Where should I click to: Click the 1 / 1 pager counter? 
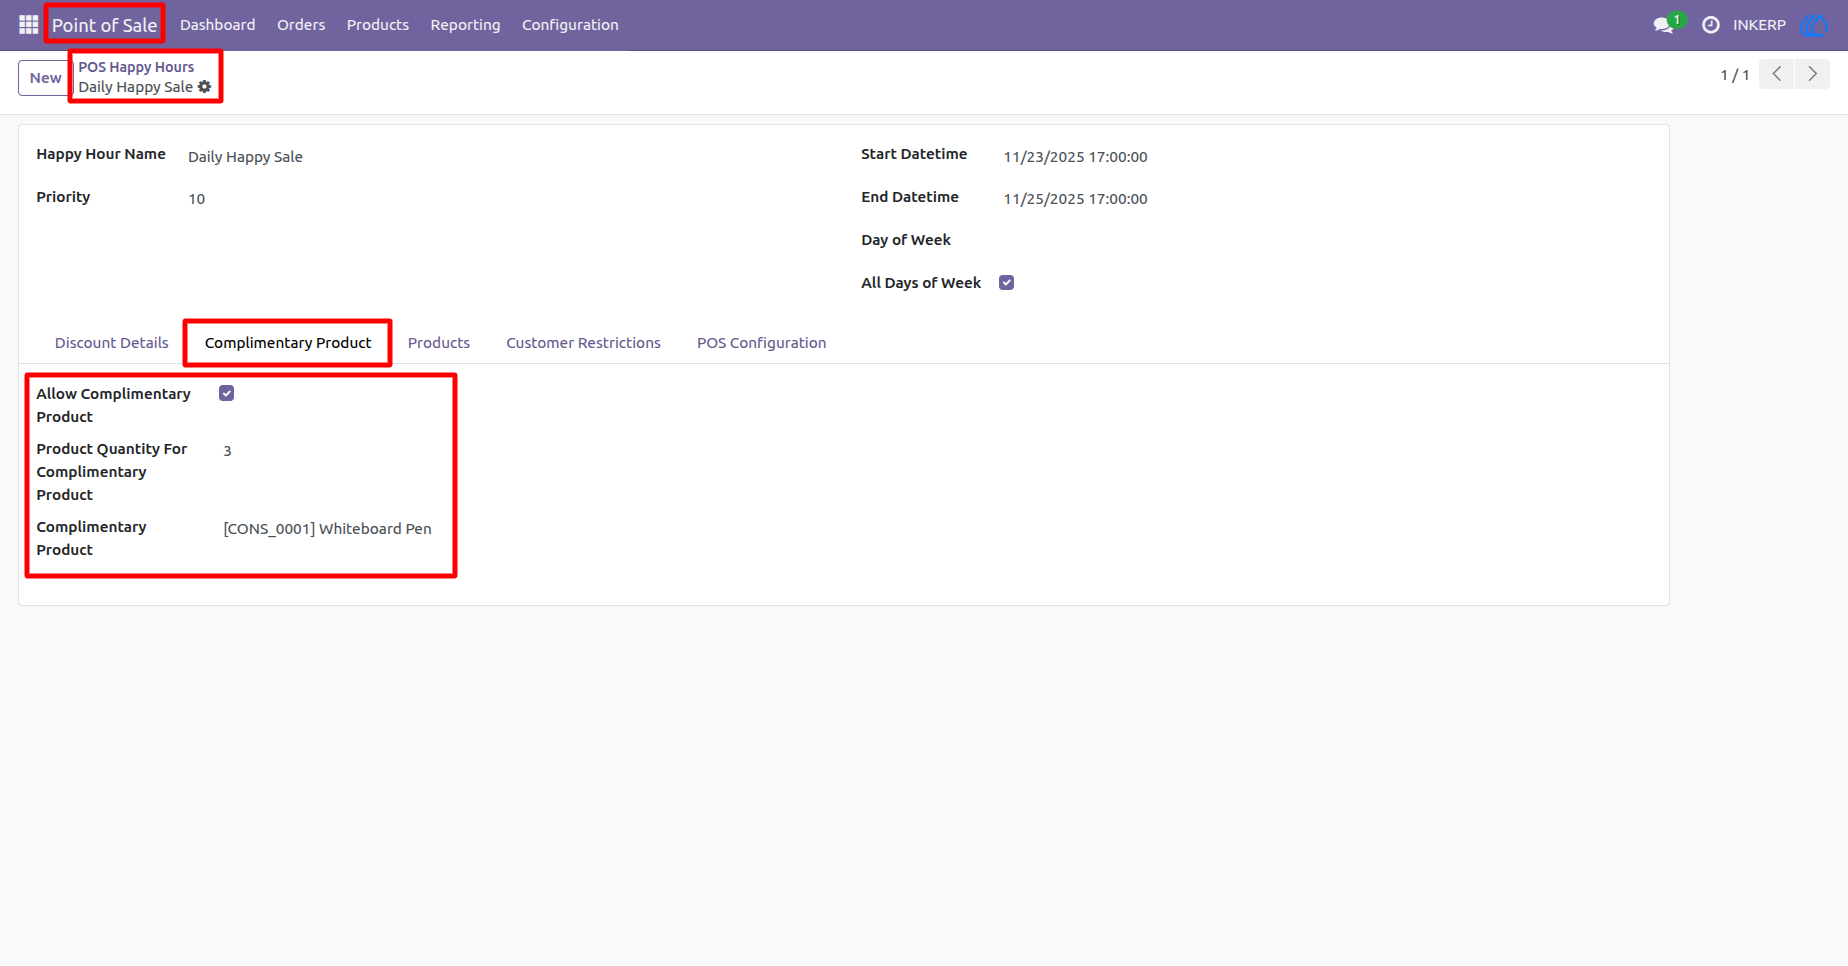pos(1735,75)
